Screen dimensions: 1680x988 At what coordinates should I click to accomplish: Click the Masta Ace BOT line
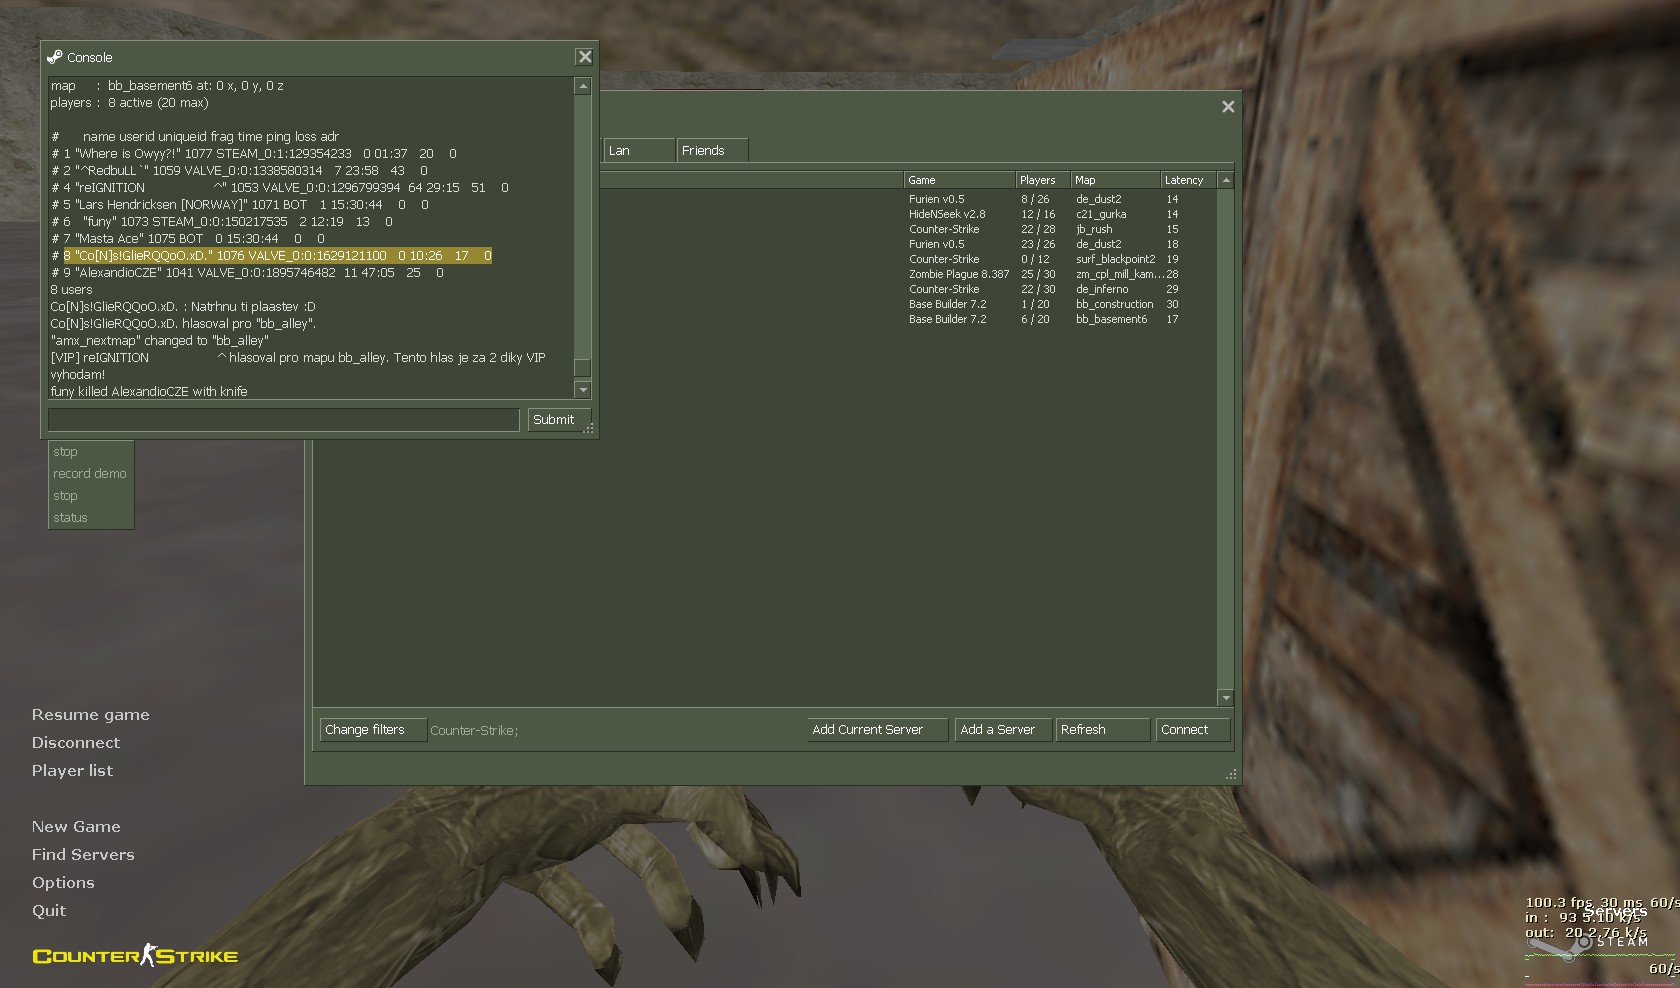(188, 239)
